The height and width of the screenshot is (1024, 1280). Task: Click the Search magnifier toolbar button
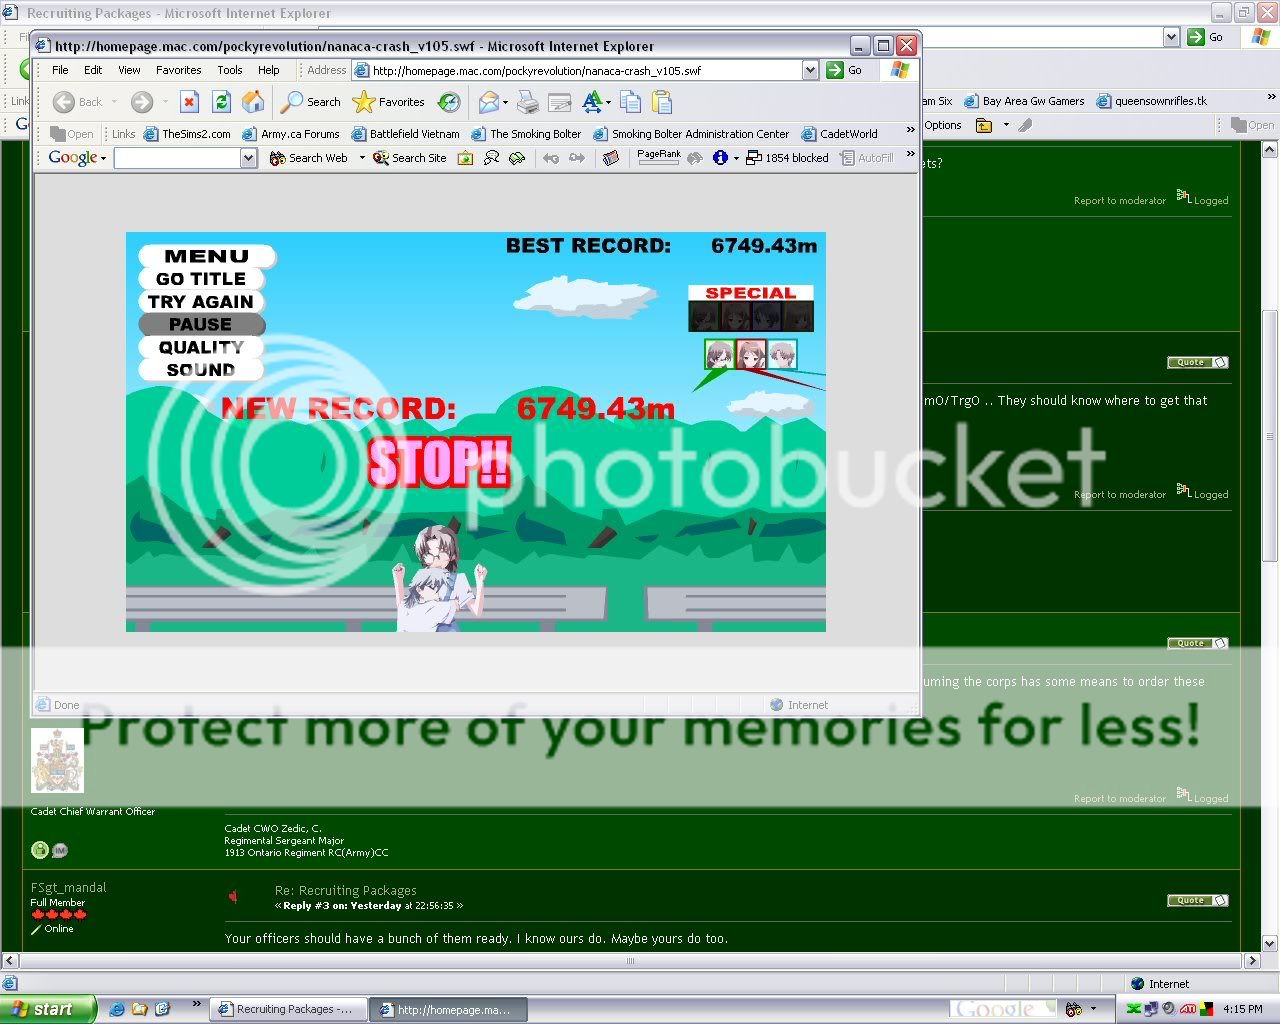310,102
